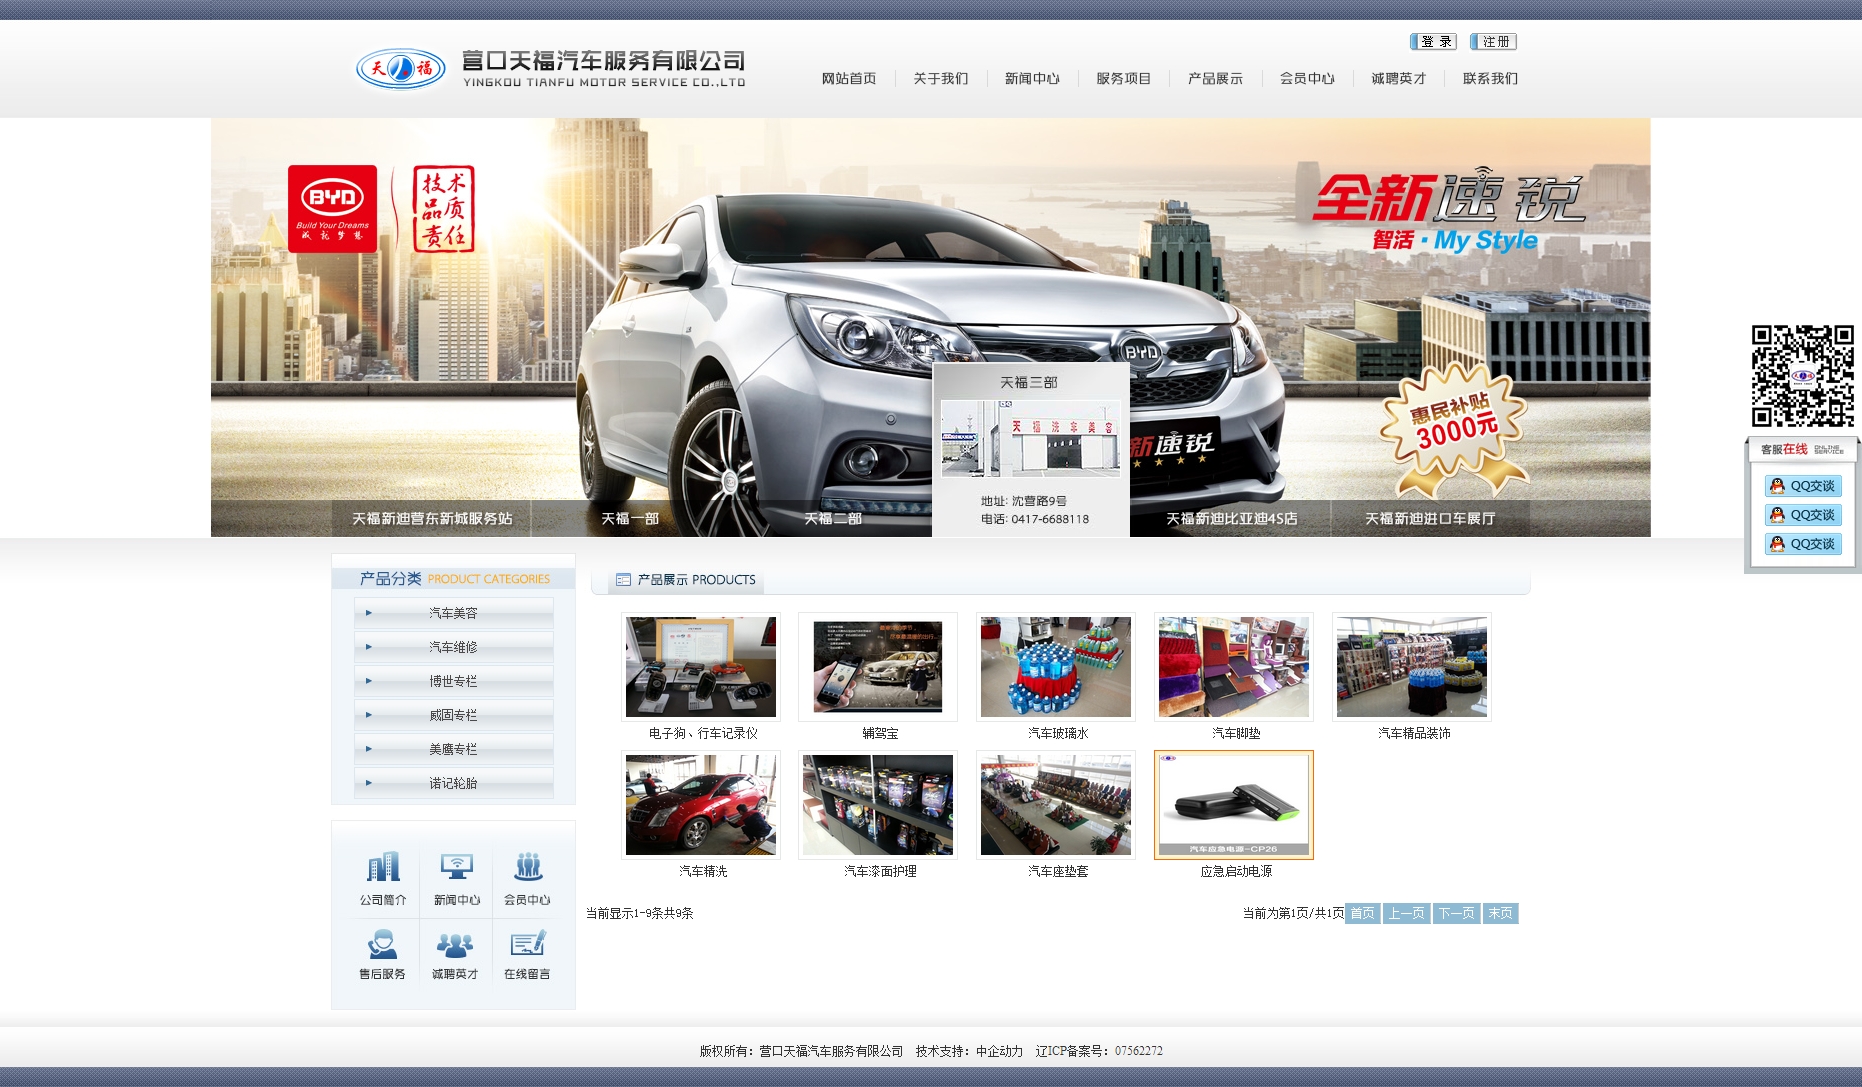Click 中企动力 tech support link

[999, 1051]
